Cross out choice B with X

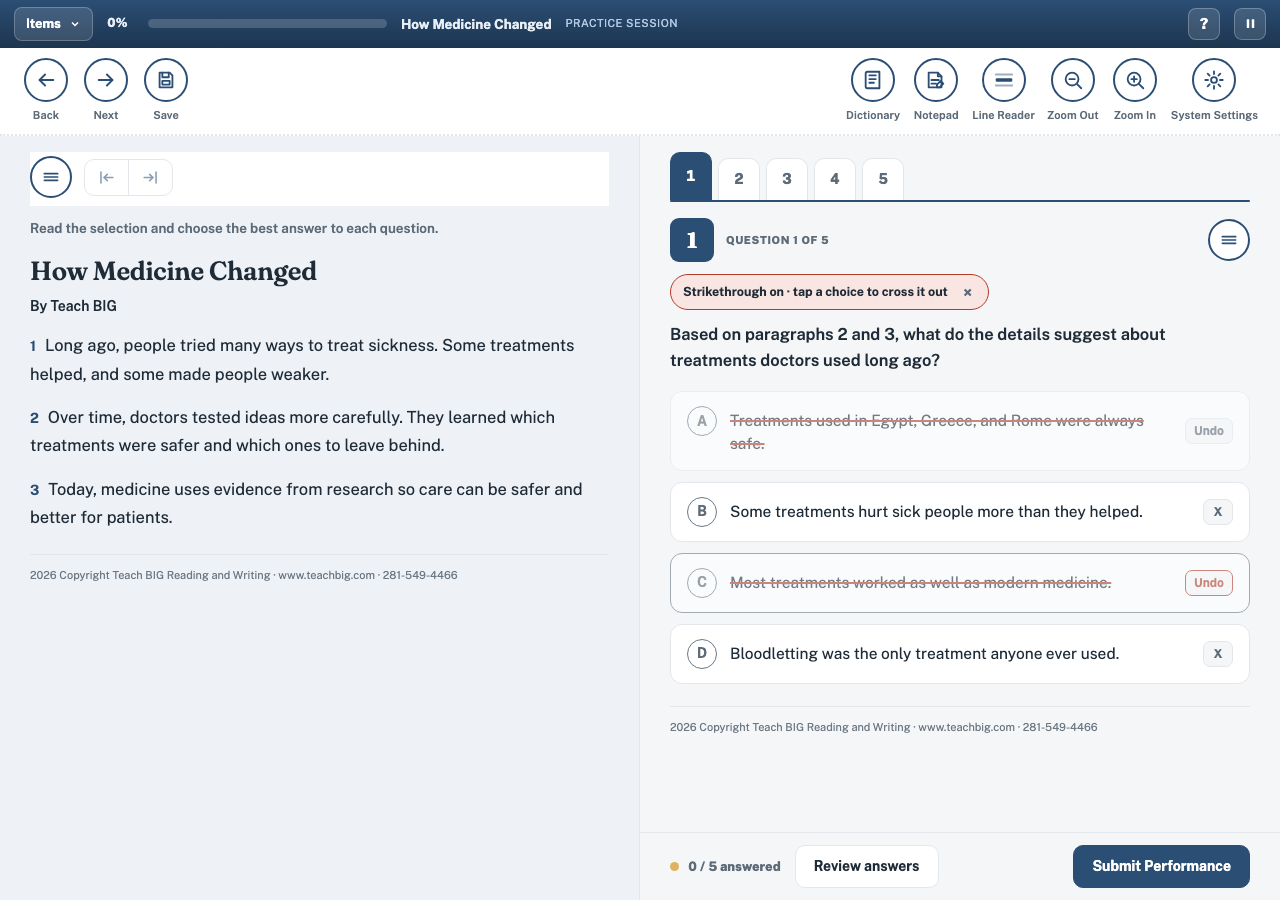[1217, 512]
